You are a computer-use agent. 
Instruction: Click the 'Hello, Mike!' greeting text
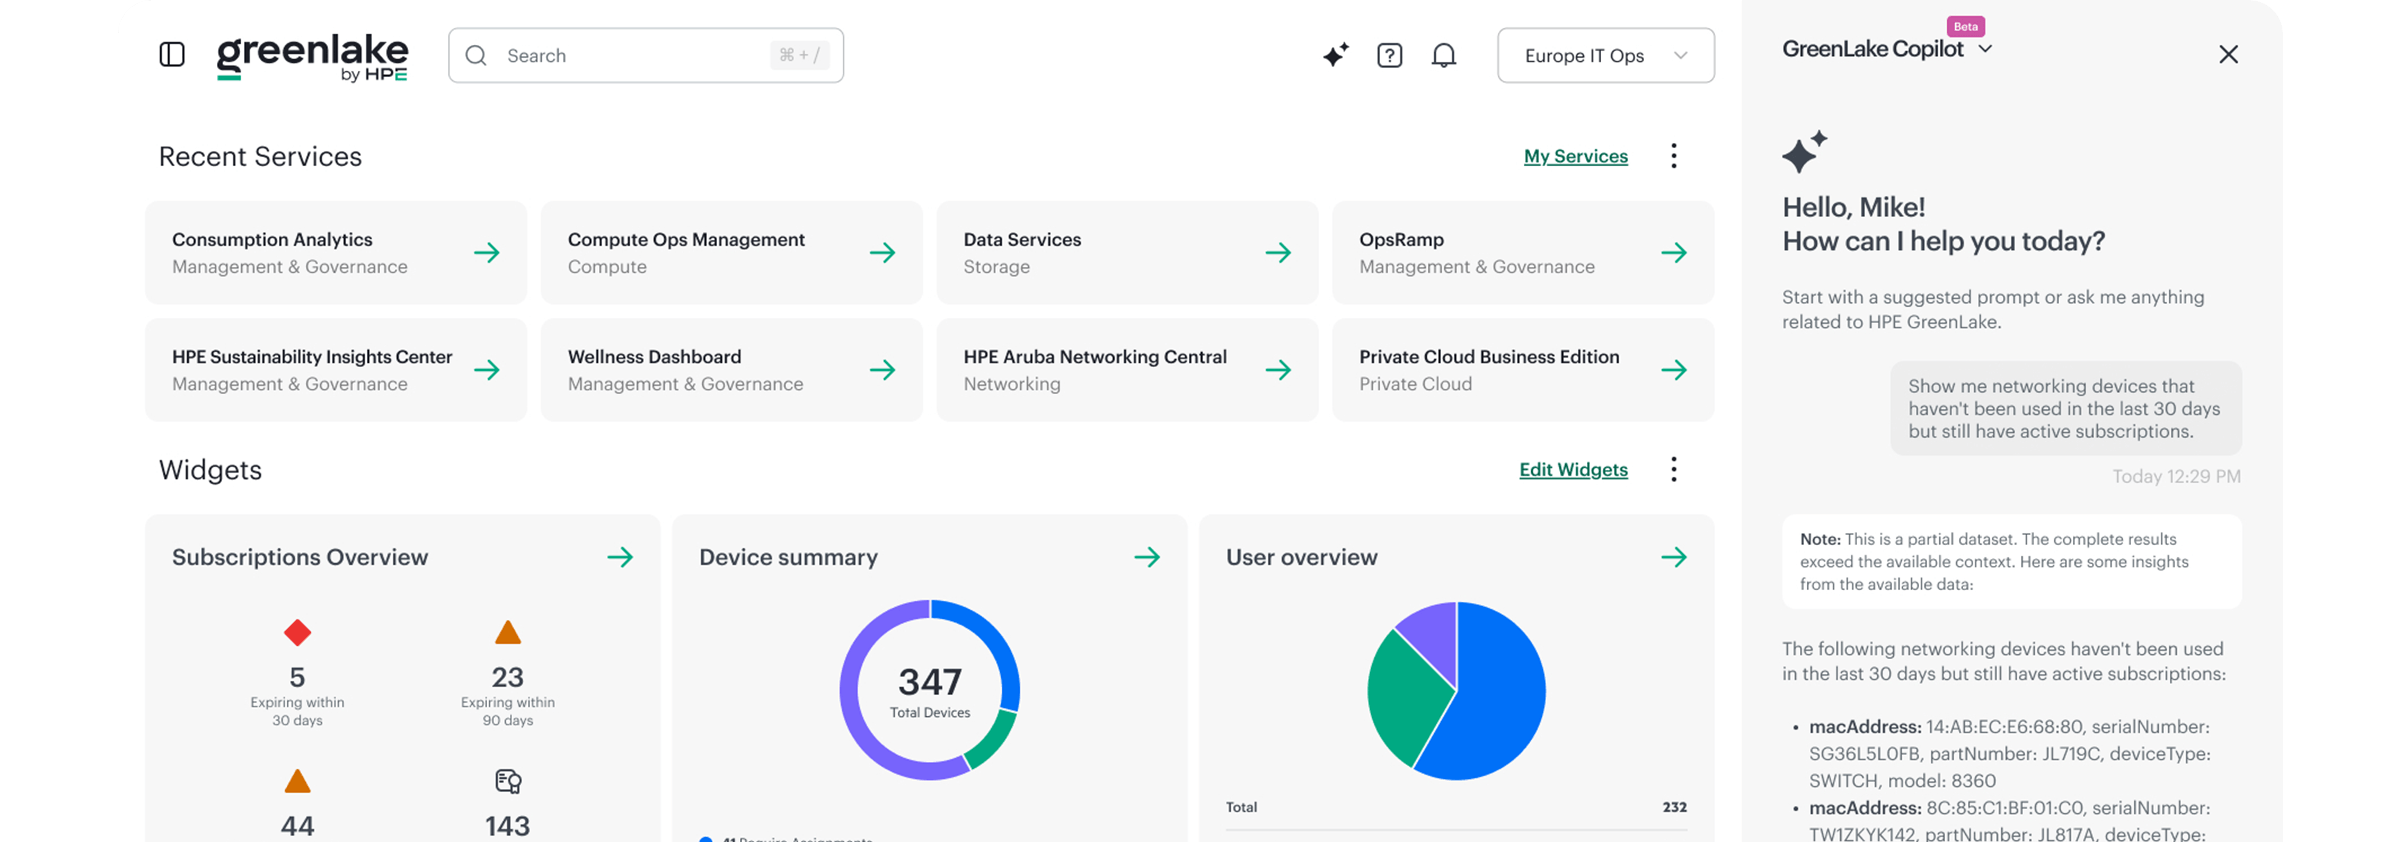(x=1853, y=207)
